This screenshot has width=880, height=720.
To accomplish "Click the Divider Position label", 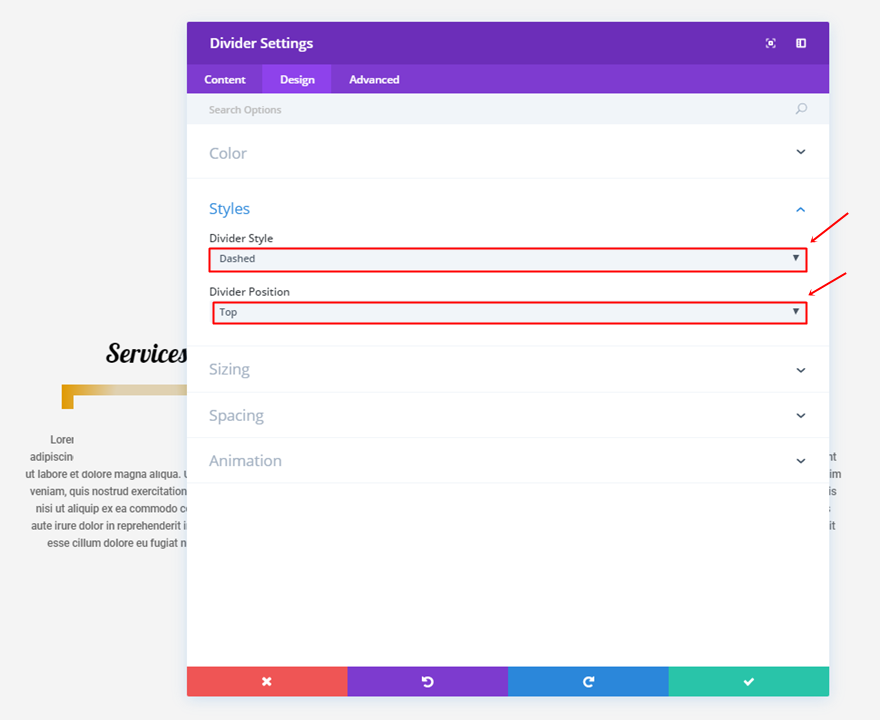I will 249,292.
